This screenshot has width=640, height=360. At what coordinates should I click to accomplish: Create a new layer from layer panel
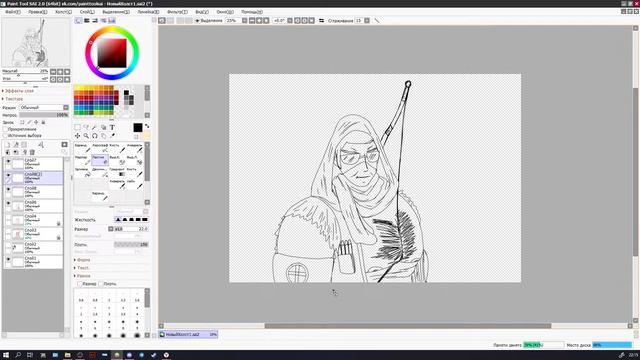(x=7, y=144)
